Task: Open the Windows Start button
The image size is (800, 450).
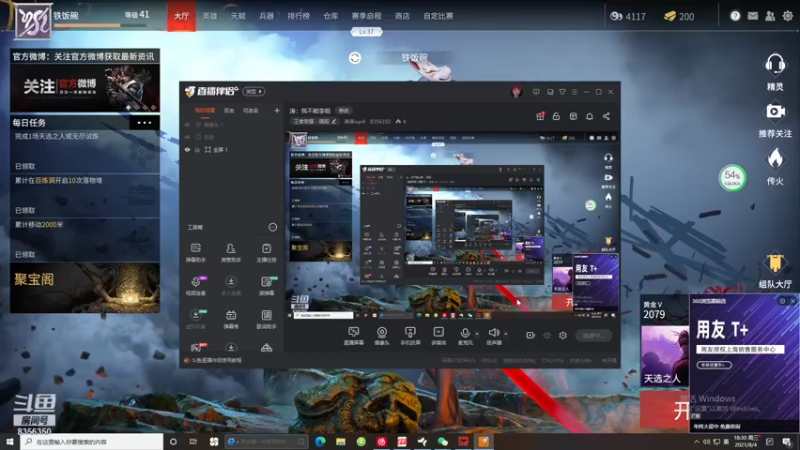Action: point(10,441)
